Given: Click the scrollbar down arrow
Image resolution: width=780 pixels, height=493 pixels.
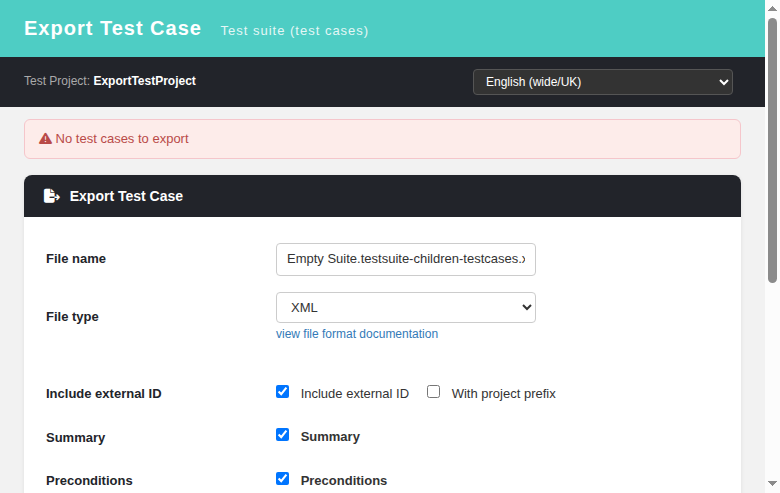Looking at the screenshot, I should [772, 484].
